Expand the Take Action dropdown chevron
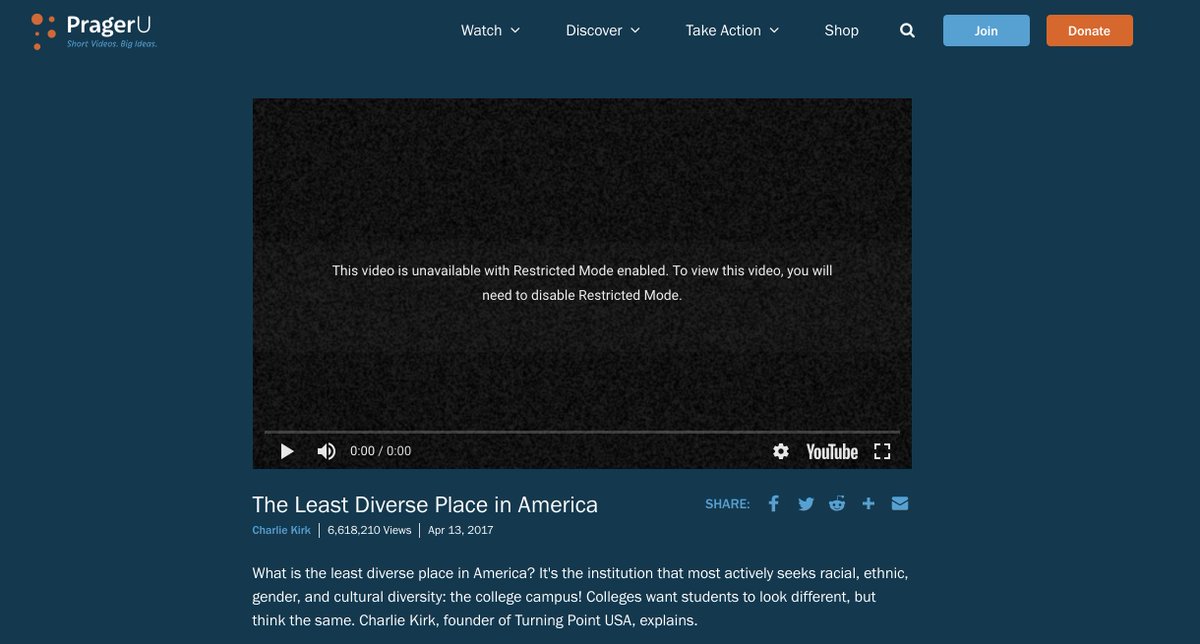The width and height of the screenshot is (1200, 644). click(x=773, y=31)
